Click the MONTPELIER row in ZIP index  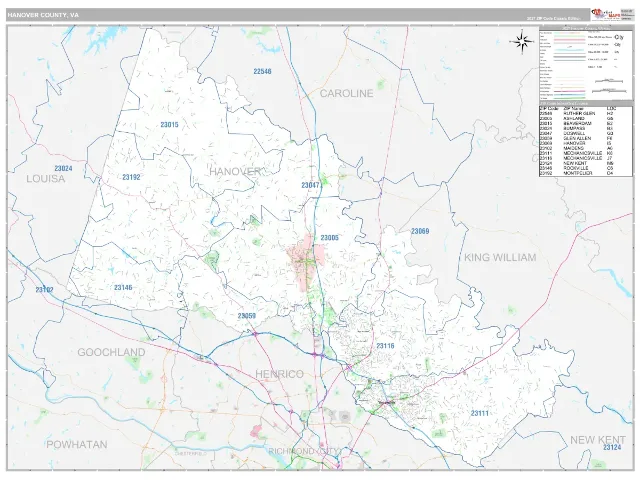coord(585,173)
